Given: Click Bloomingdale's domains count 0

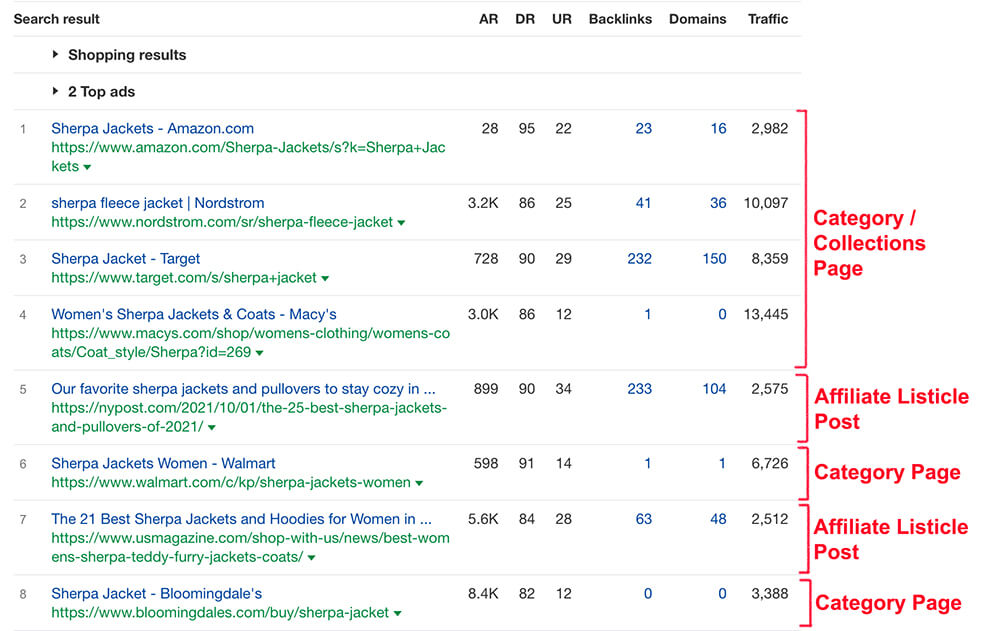Looking at the screenshot, I should pyautogui.click(x=722, y=593).
